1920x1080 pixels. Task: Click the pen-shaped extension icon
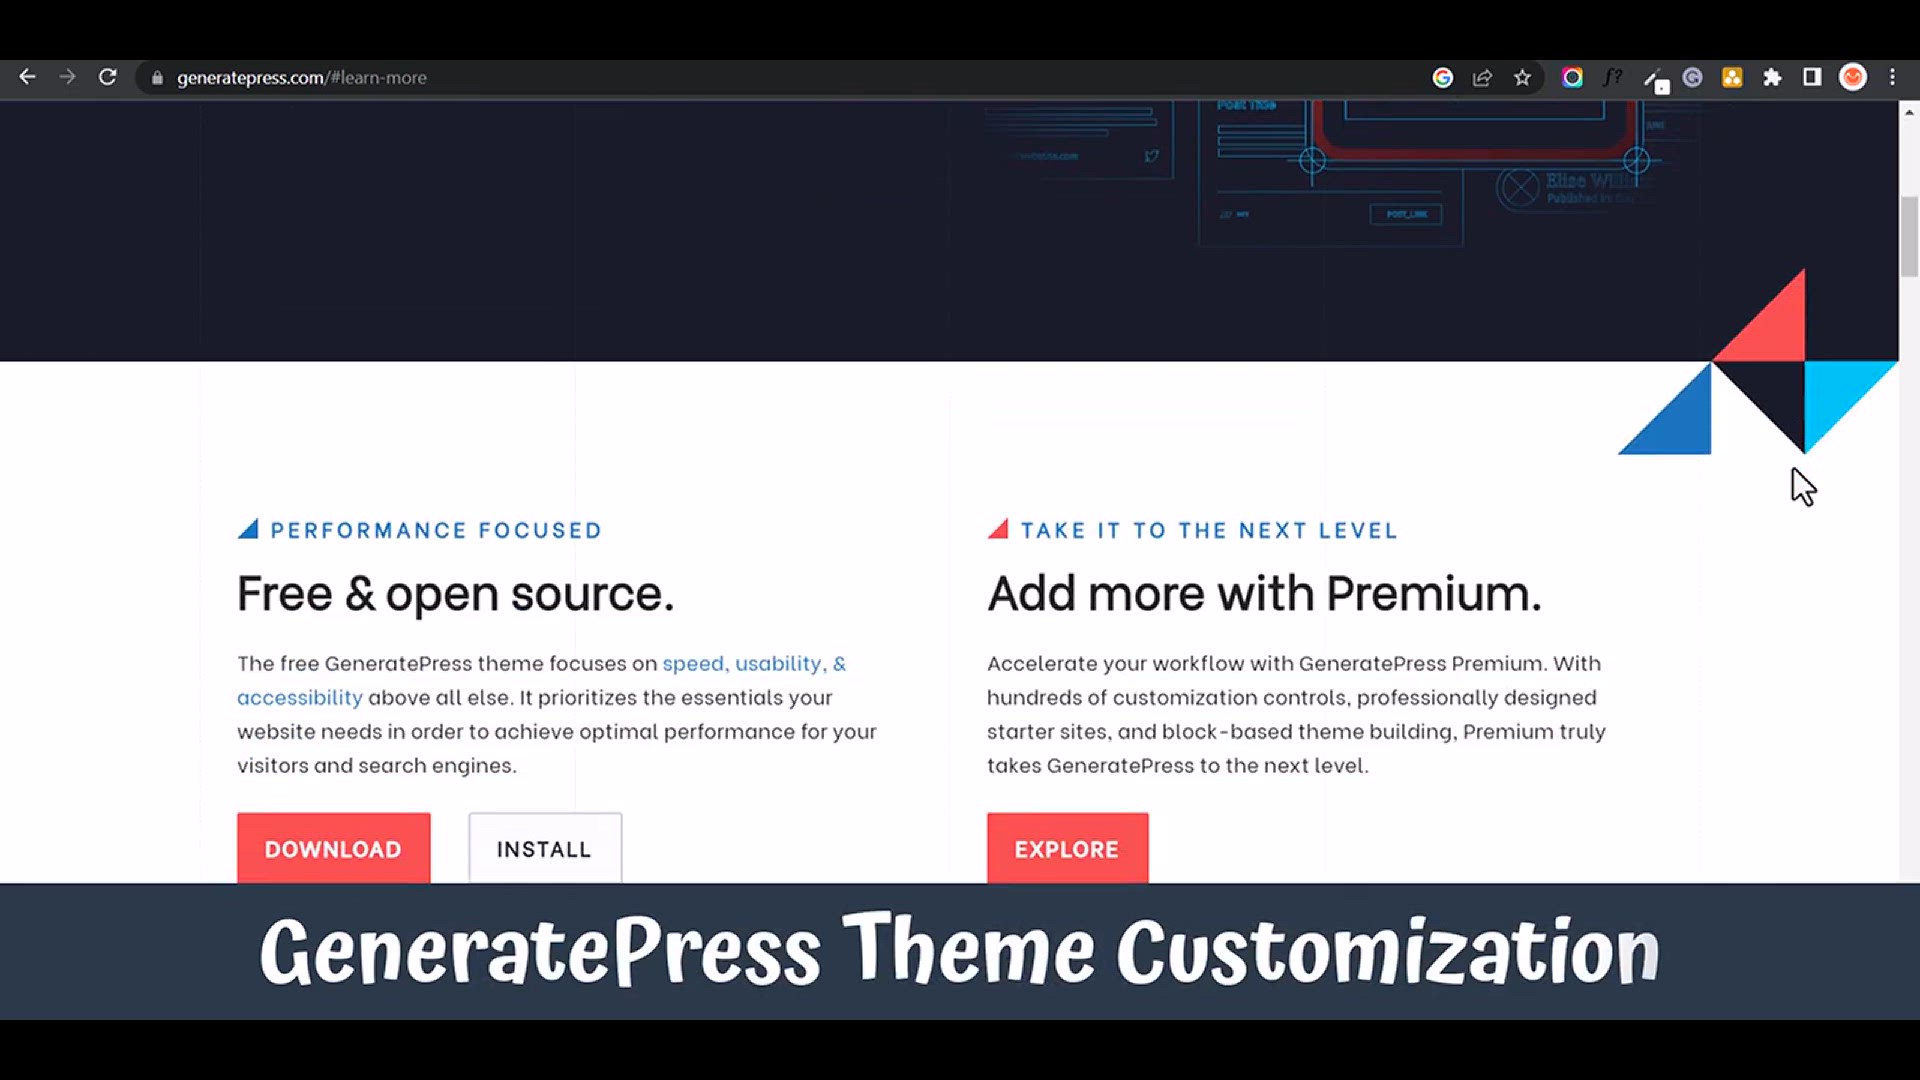(1654, 80)
